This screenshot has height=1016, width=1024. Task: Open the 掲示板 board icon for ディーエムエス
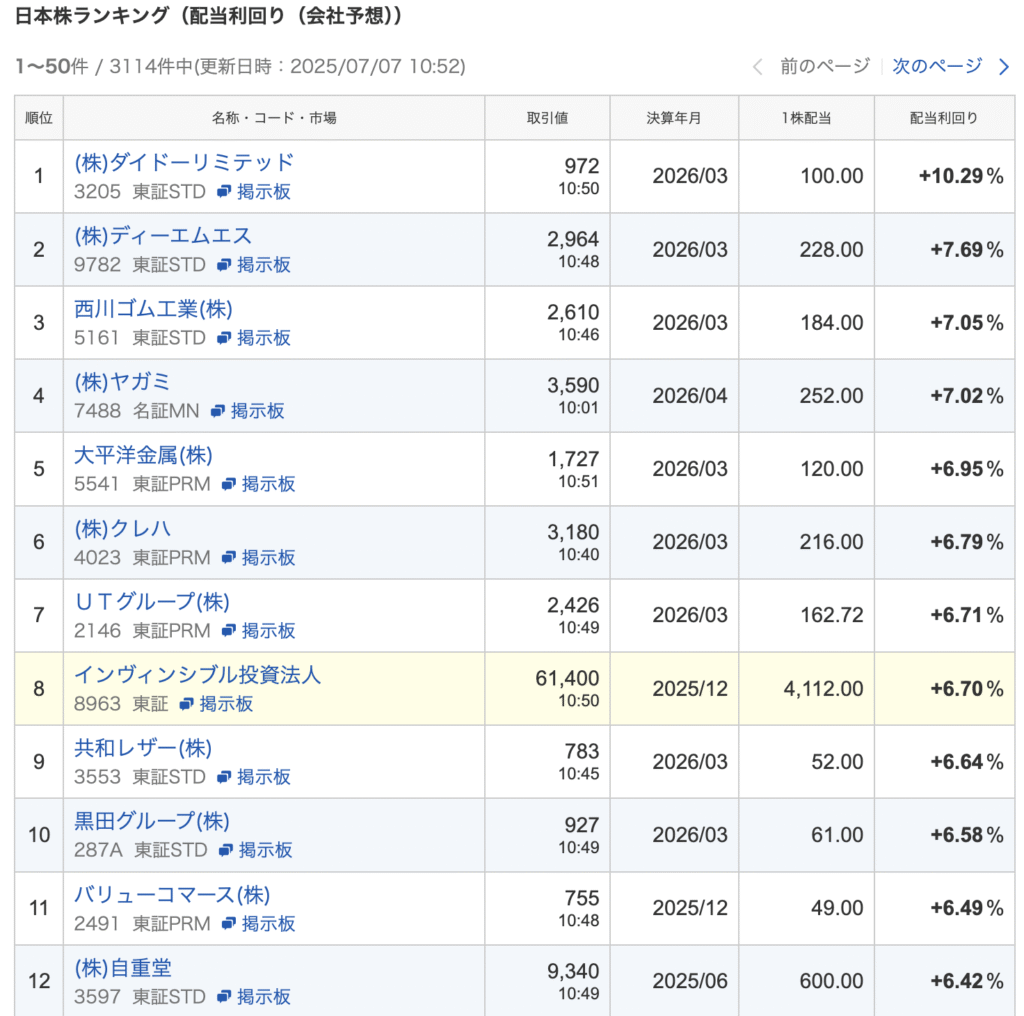(x=224, y=264)
